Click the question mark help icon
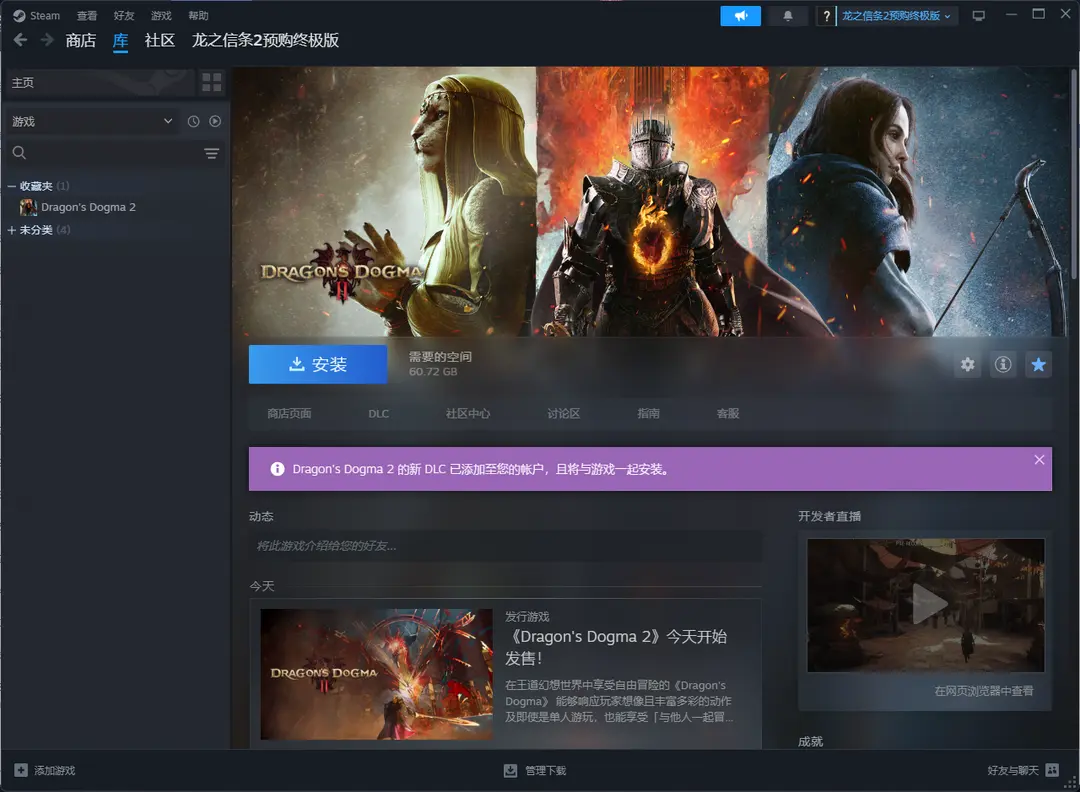Image resolution: width=1080 pixels, height=792 pixels. pyautogui.click(x=826, y=16)
